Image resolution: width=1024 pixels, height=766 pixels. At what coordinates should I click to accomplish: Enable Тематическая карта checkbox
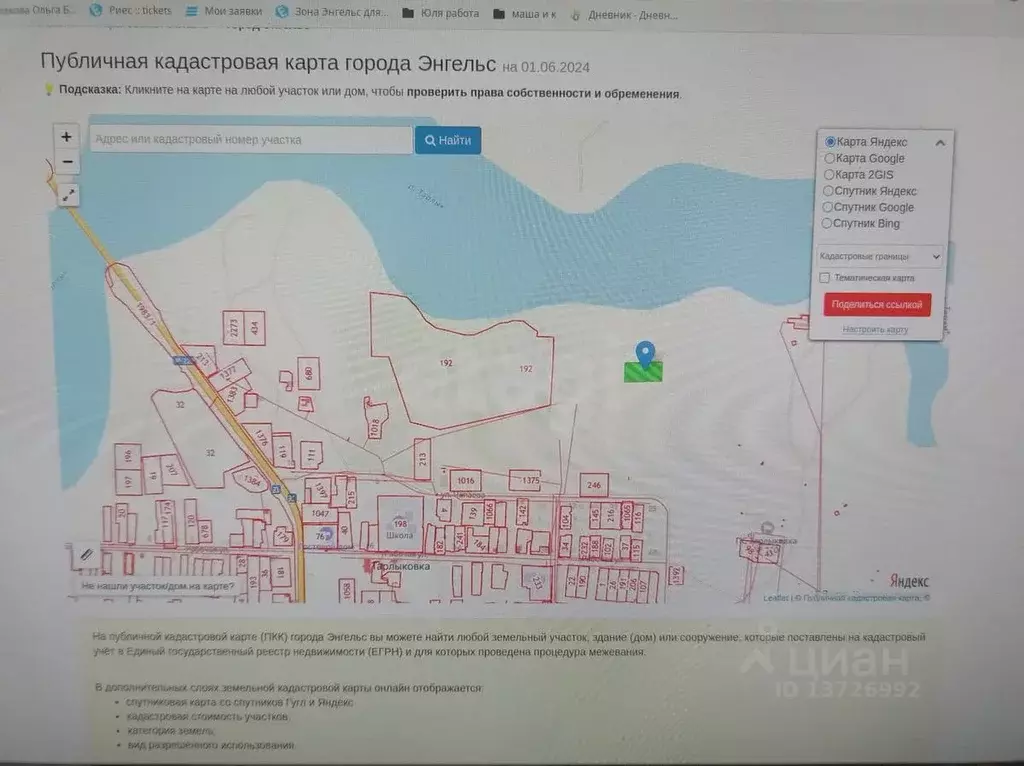(x=825, y=278)
